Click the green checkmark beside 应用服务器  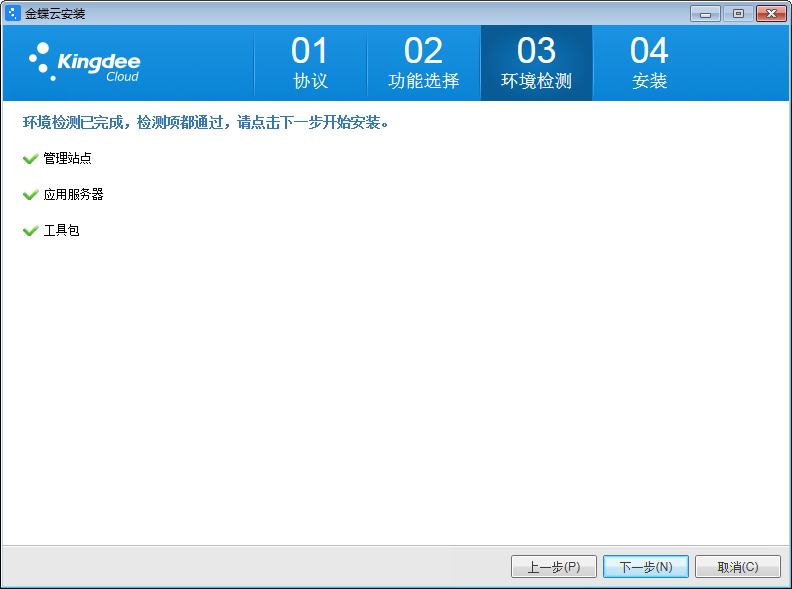(30, 194)
